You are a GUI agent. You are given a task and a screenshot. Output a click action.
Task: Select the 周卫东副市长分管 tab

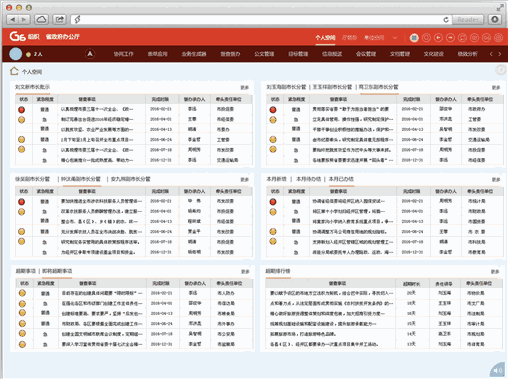(x=378, y=87)
